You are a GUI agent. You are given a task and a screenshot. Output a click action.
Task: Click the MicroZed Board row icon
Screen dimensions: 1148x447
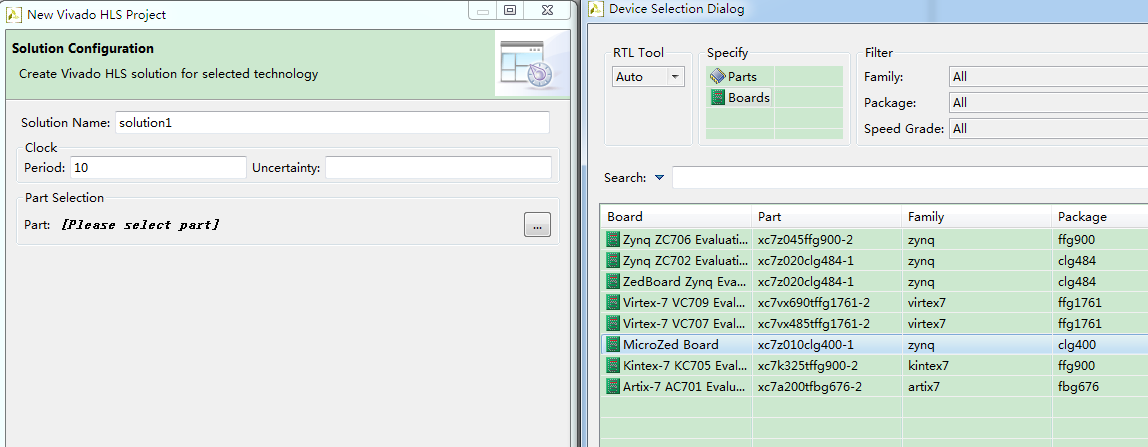614,345
